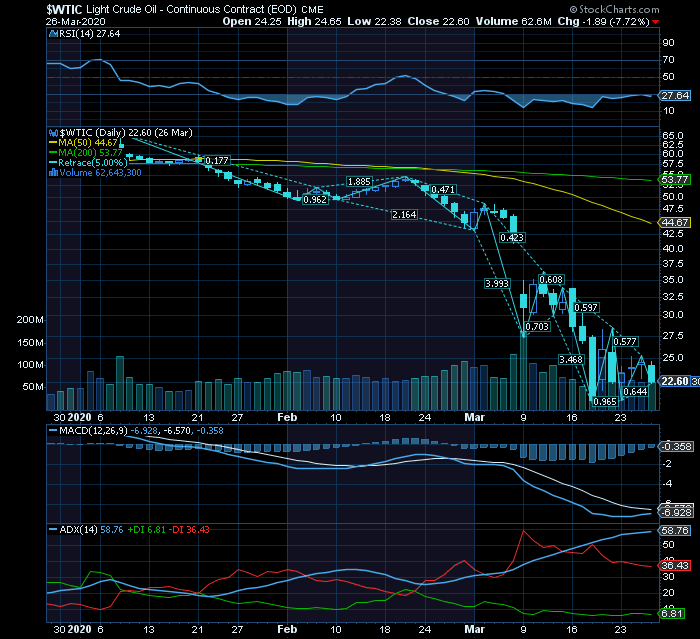Click the 'Light Crude Oil - Continuous Contract (EOD)' title
The image size is (700, 639).
192,9
